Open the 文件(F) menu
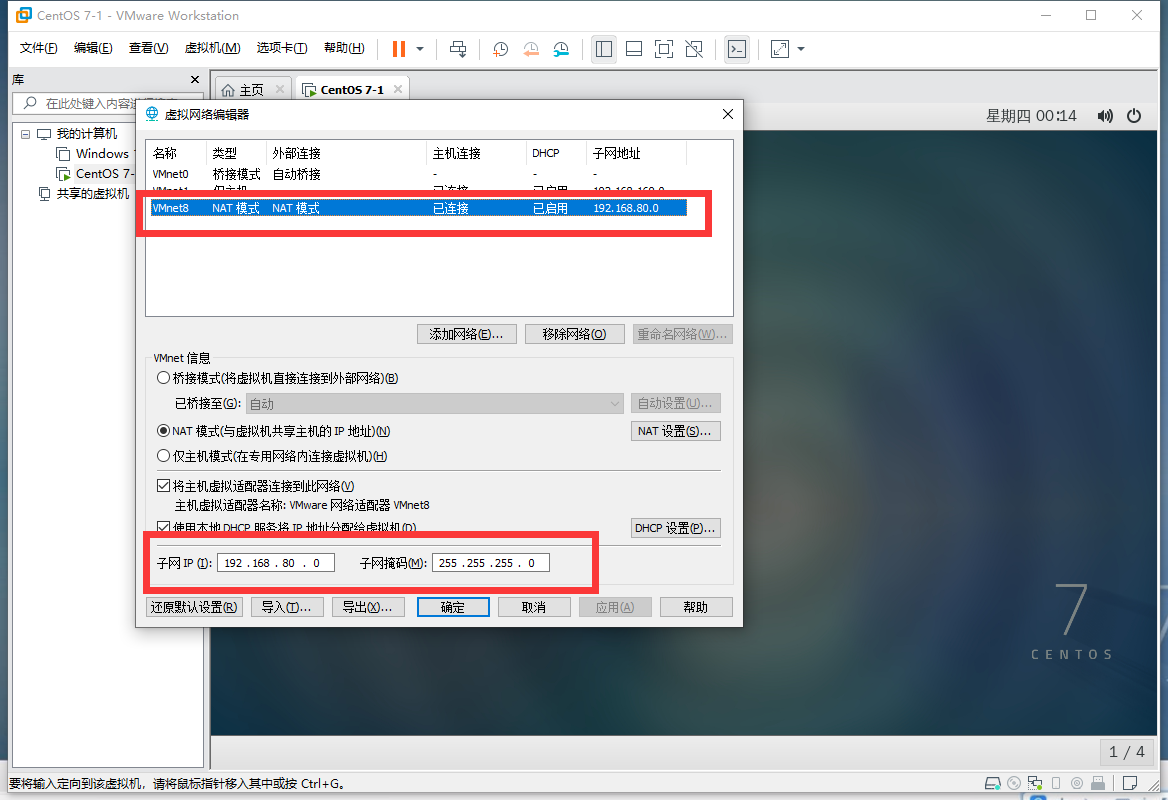The height and width of the screenshot is (800, 1168). (x=38, y=48)
